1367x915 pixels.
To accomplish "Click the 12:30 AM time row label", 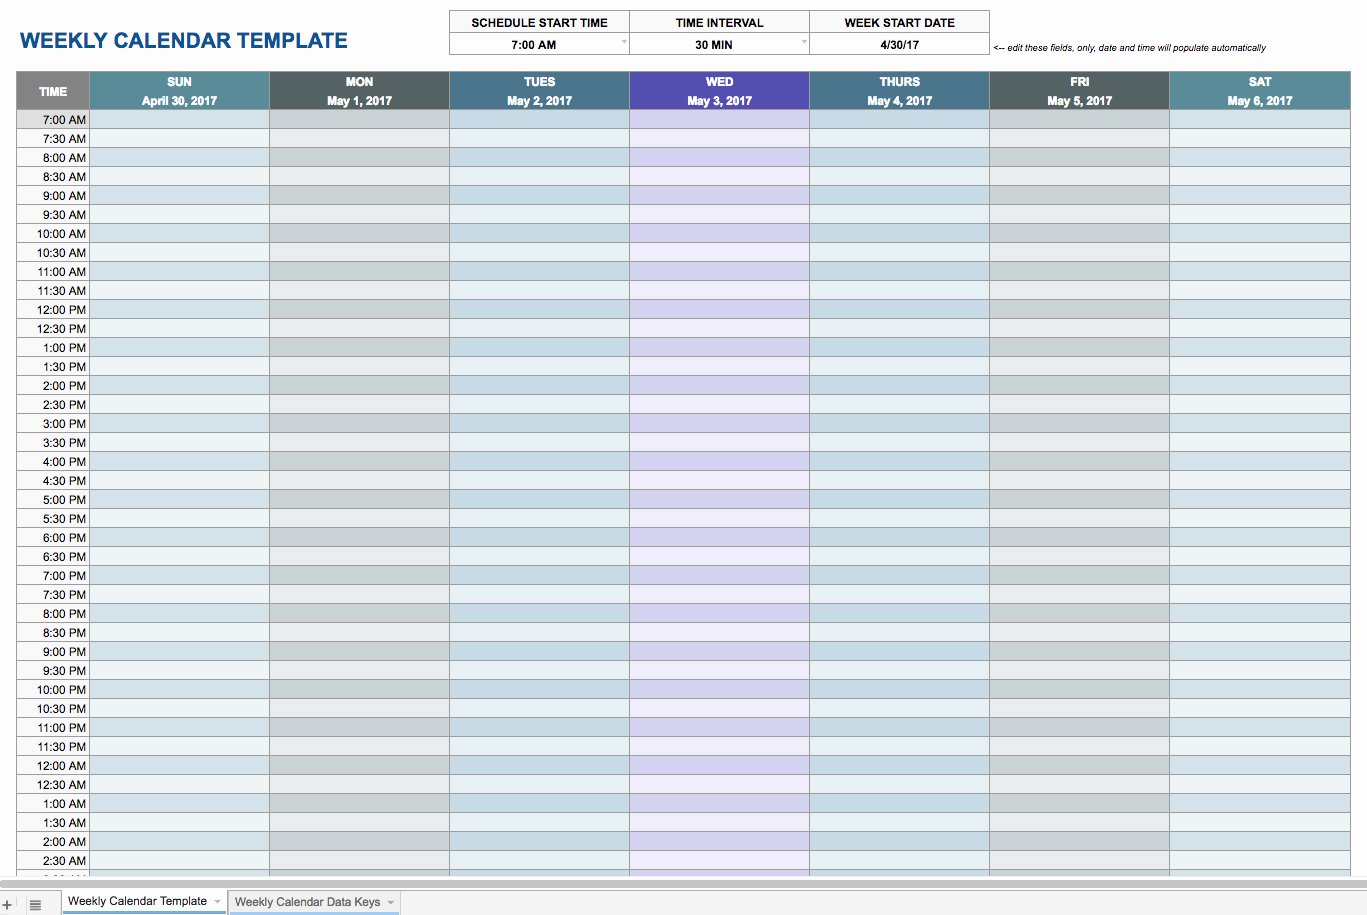I will pyautogui.click(x=53, y=785).
